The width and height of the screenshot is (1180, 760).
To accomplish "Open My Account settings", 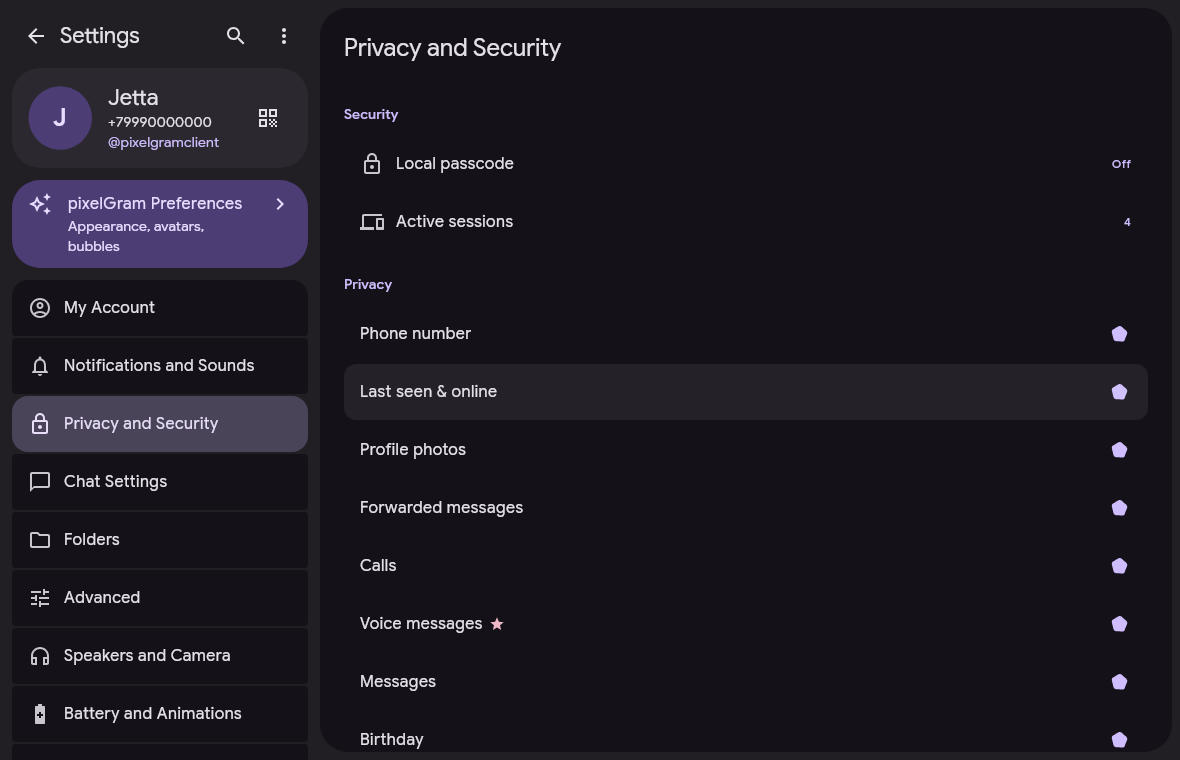I will tap(160, 308).
